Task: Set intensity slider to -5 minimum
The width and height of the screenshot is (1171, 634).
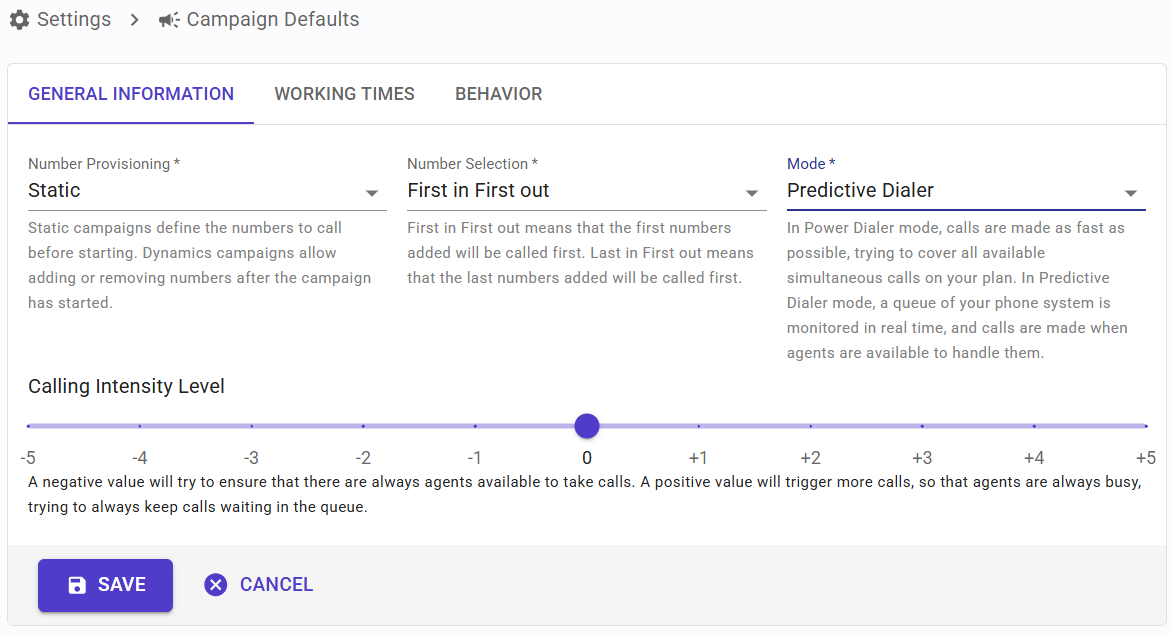Action: (x=29, y=426)
